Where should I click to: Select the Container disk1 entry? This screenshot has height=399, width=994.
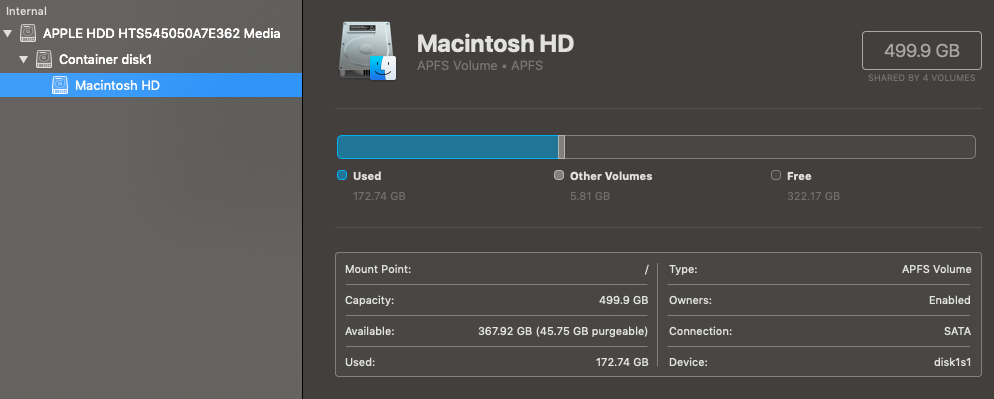pyautogui.click(x=151, y=59)
